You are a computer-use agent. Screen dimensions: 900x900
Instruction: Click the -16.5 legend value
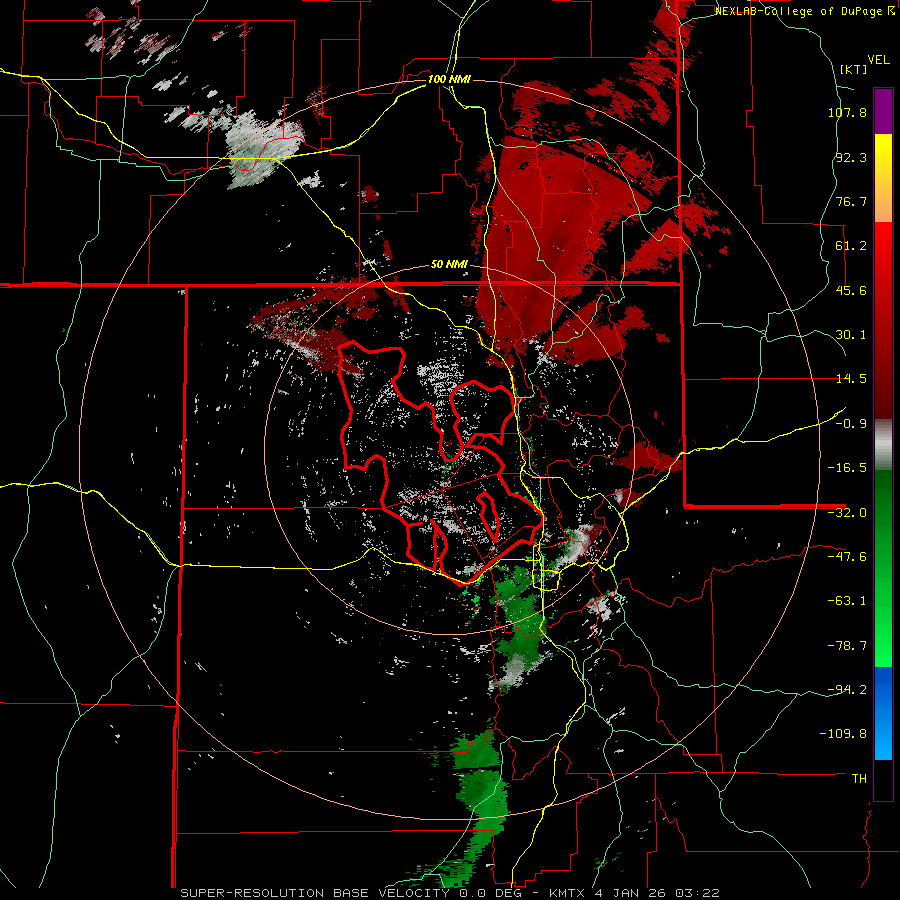coord(847,468)
